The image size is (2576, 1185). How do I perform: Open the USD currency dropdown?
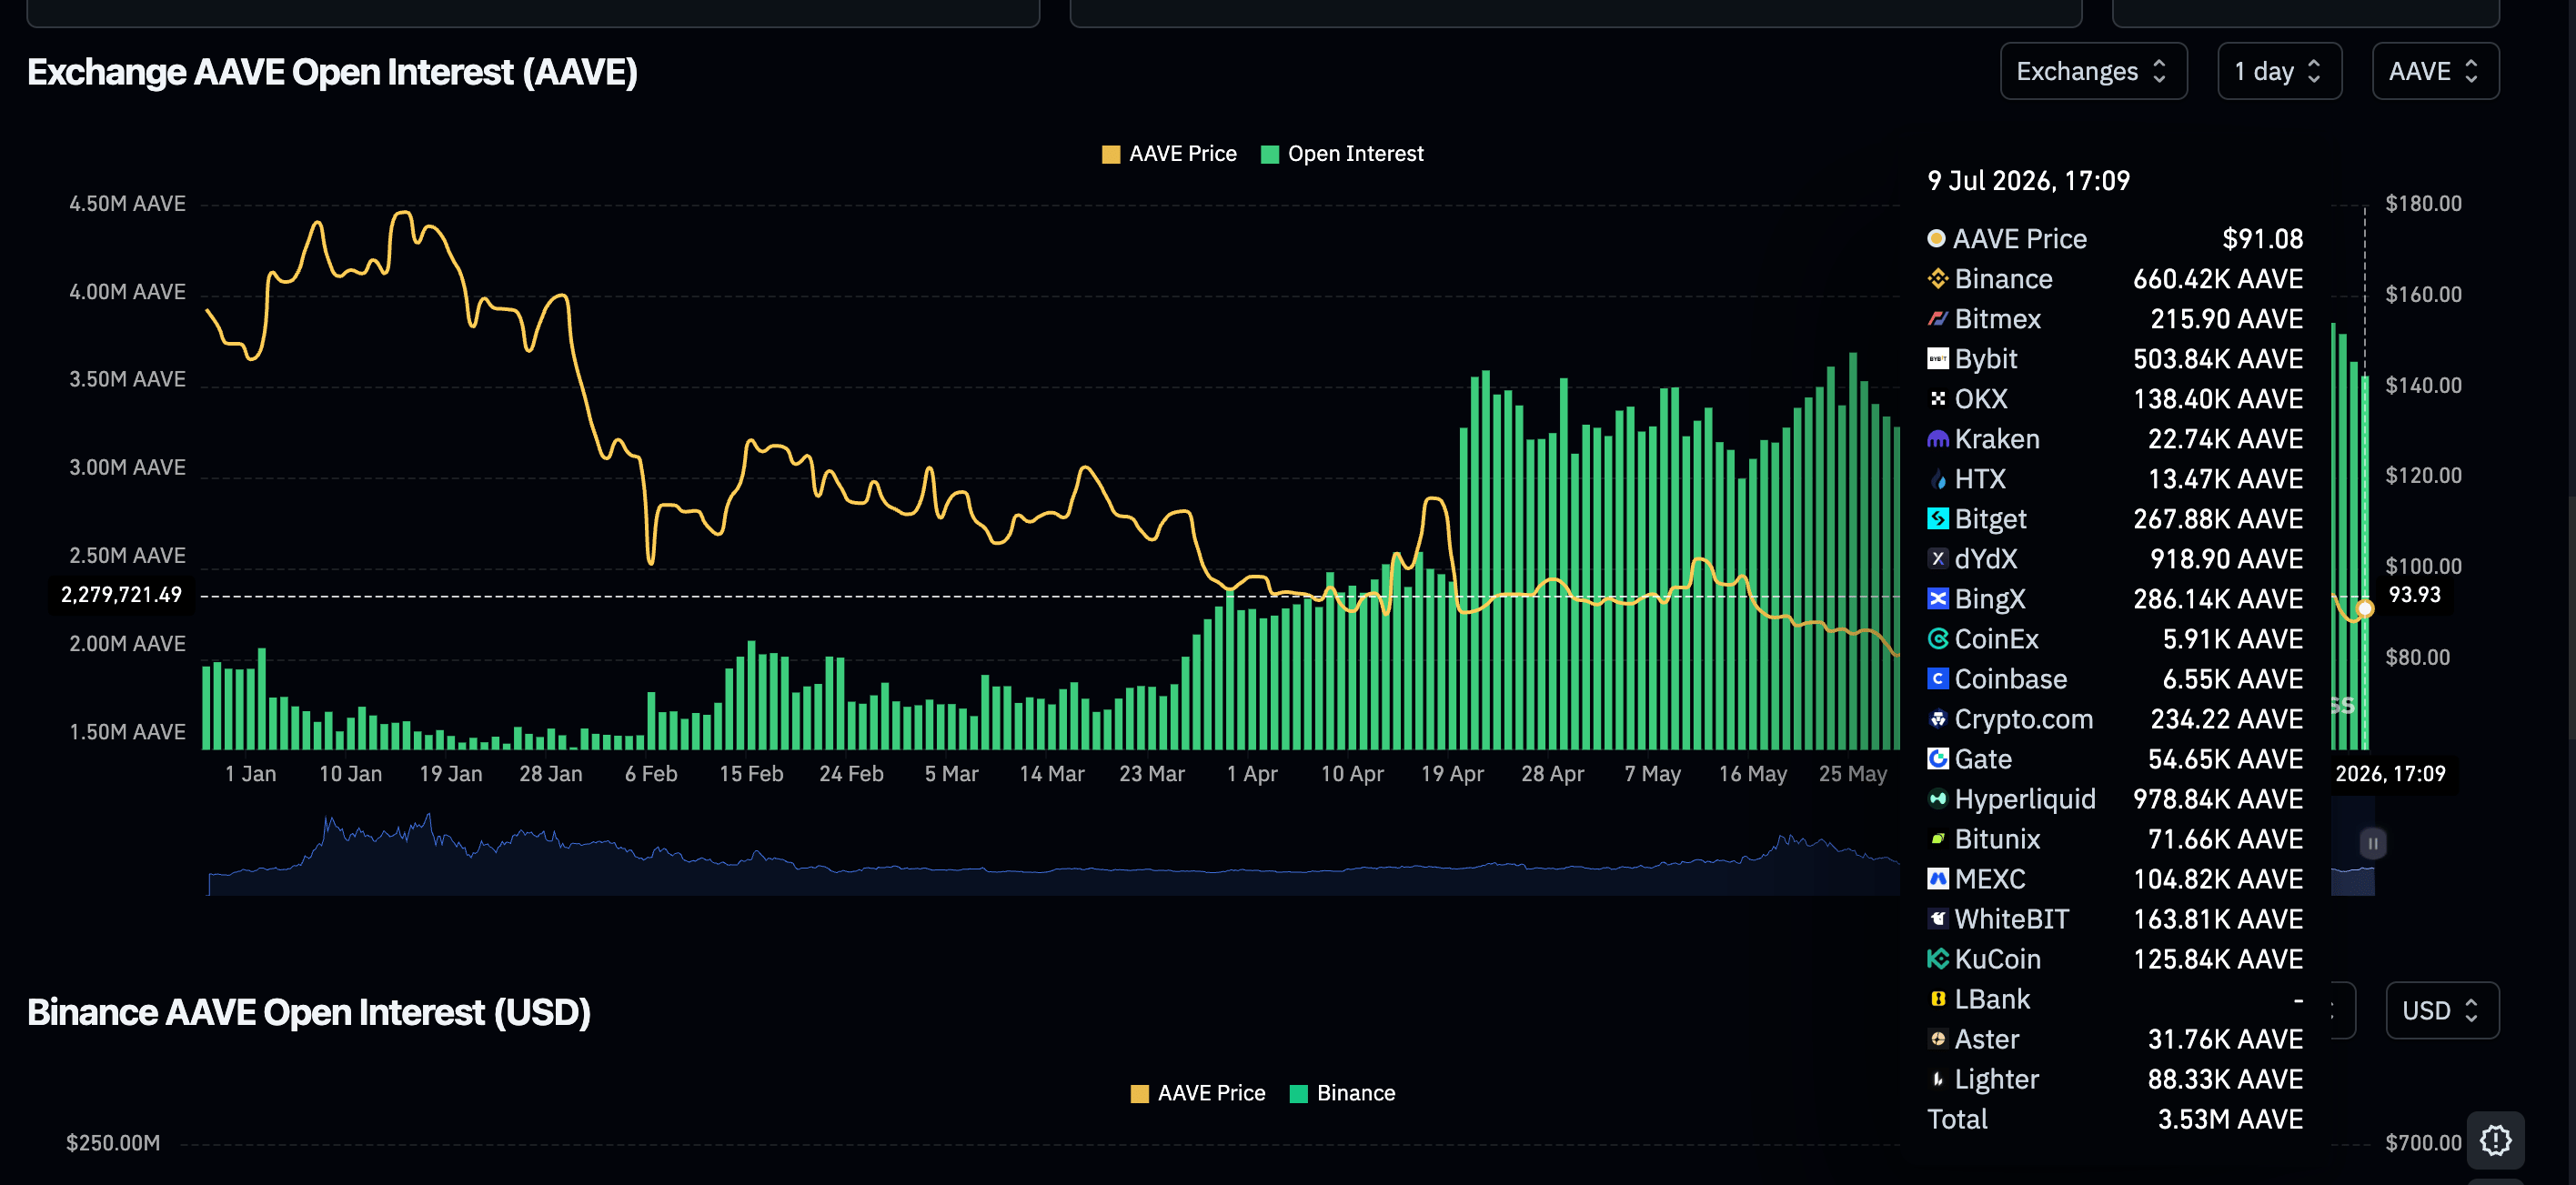[2442, 1010]
